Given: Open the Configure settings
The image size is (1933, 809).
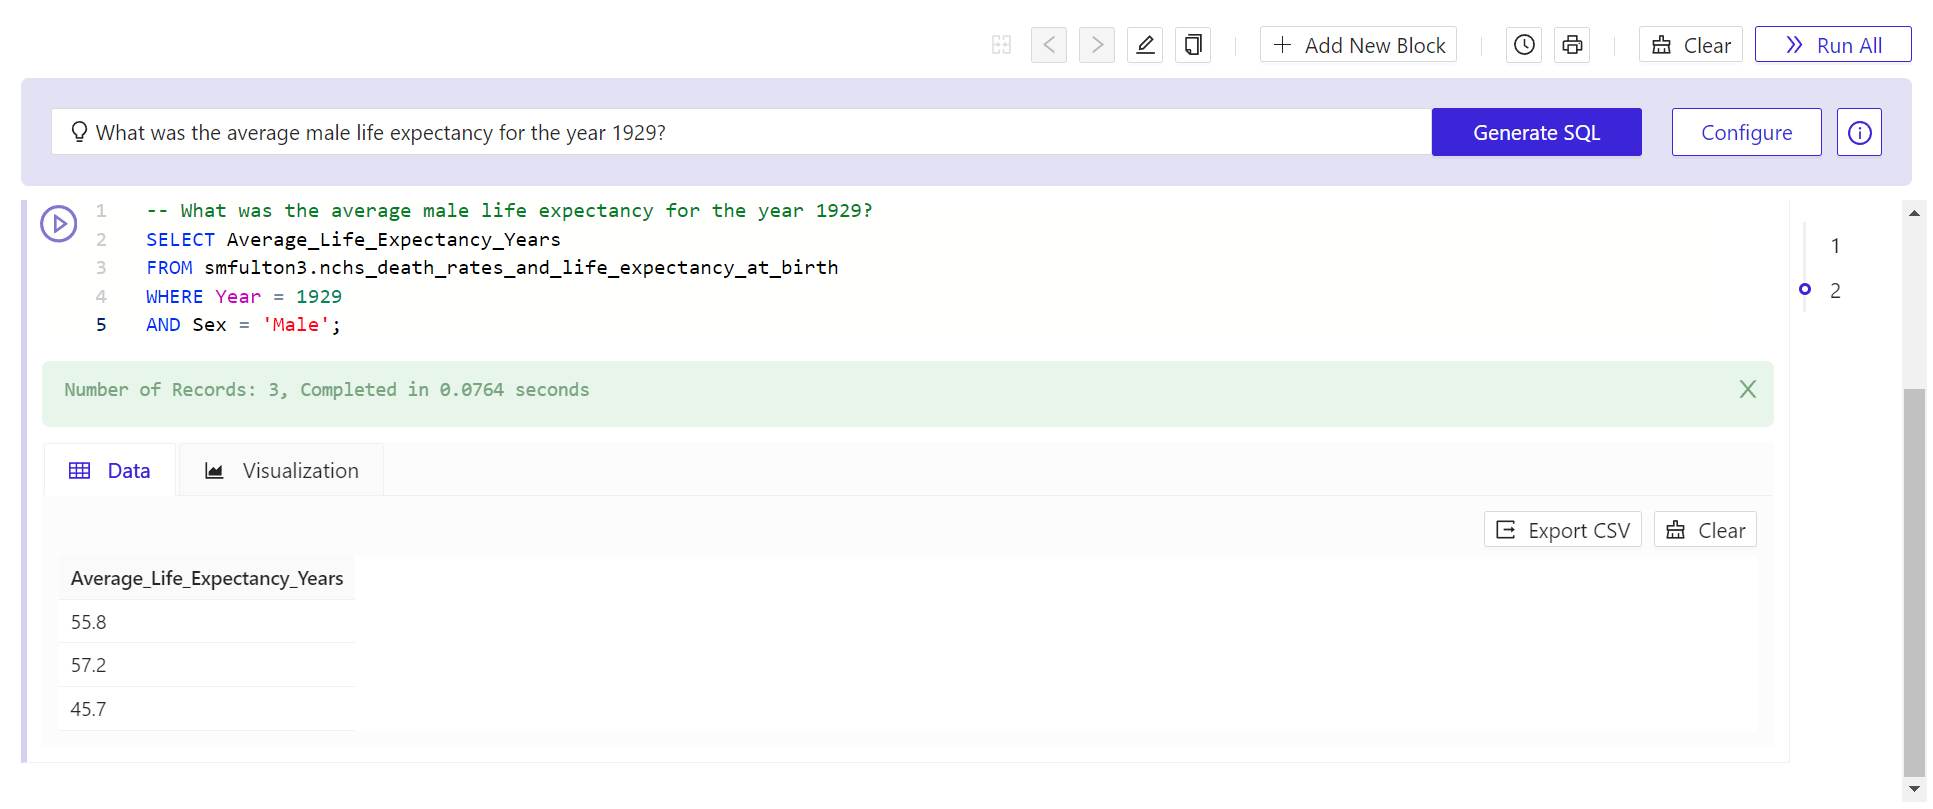Looking at the screenshot, I should tap(1746, 132).
